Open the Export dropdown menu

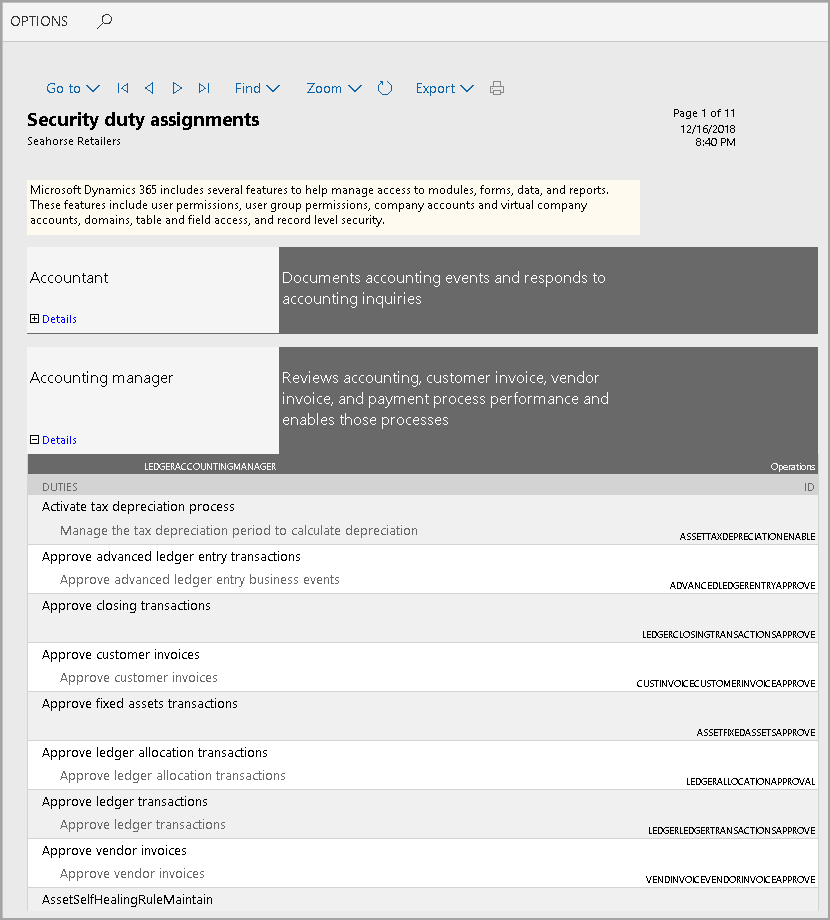445,88
